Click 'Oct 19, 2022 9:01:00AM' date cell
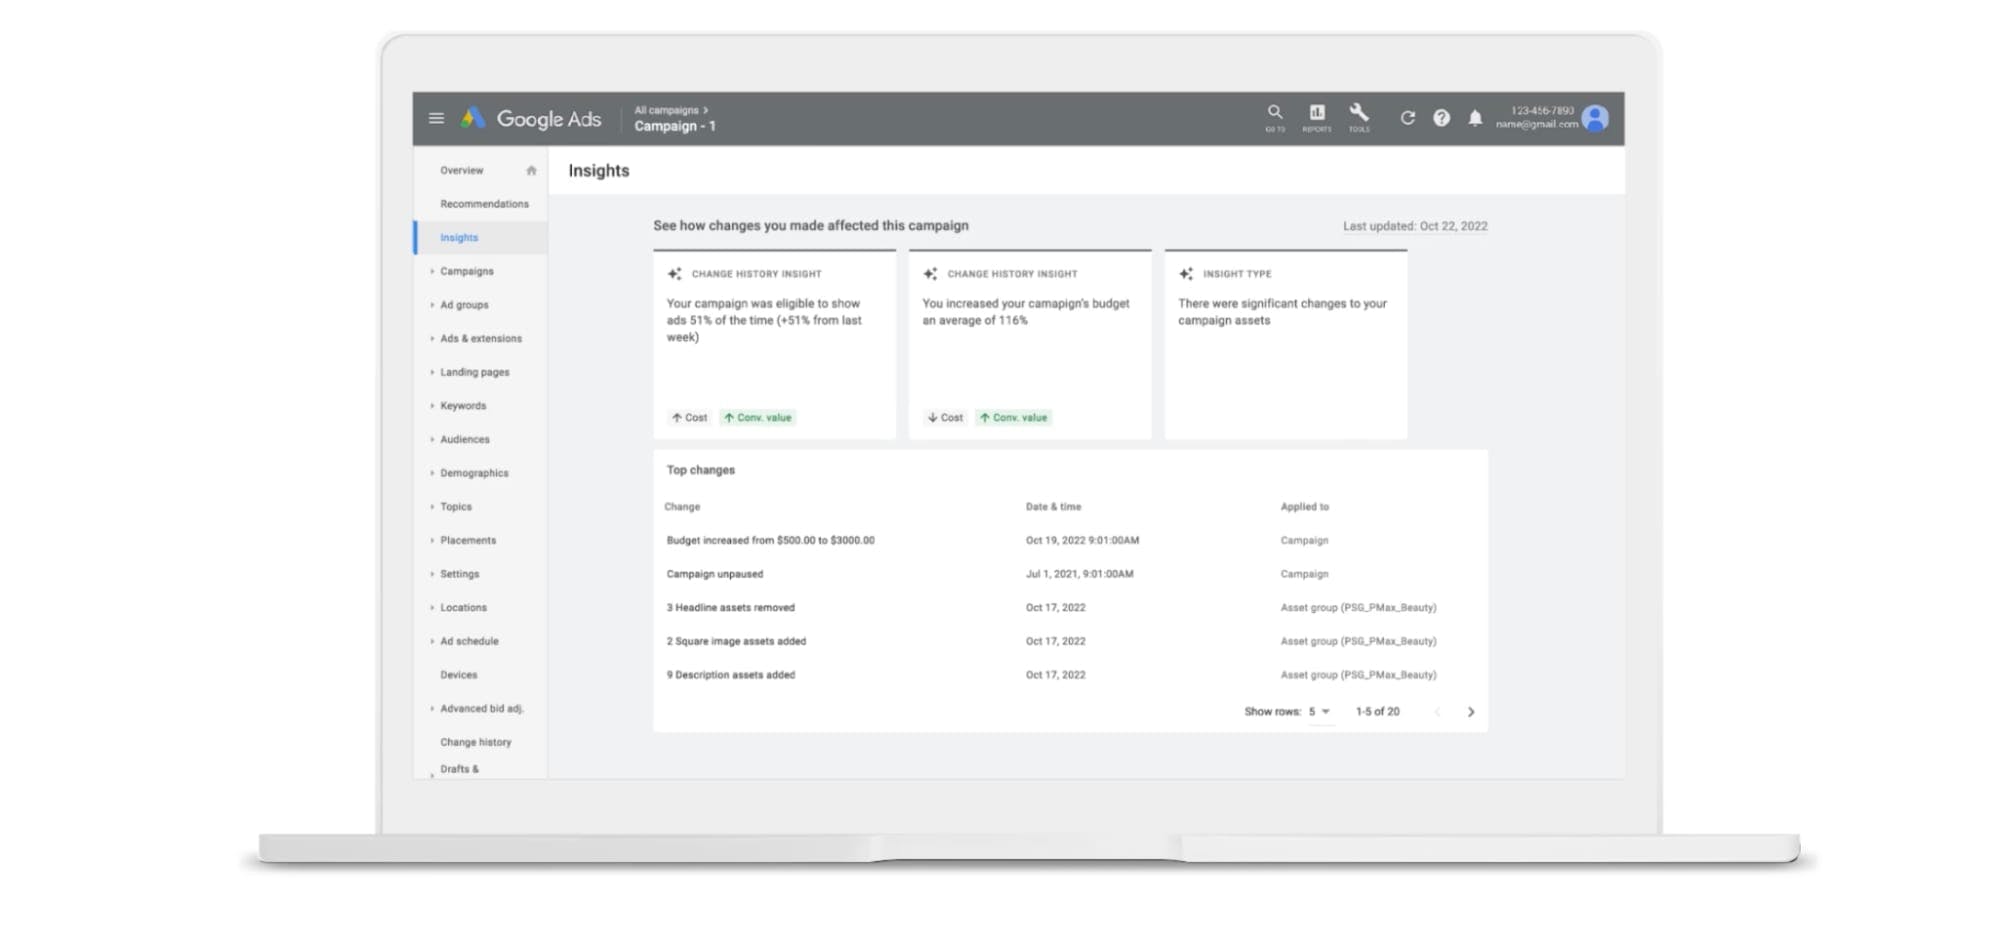 click(1082, 540)
